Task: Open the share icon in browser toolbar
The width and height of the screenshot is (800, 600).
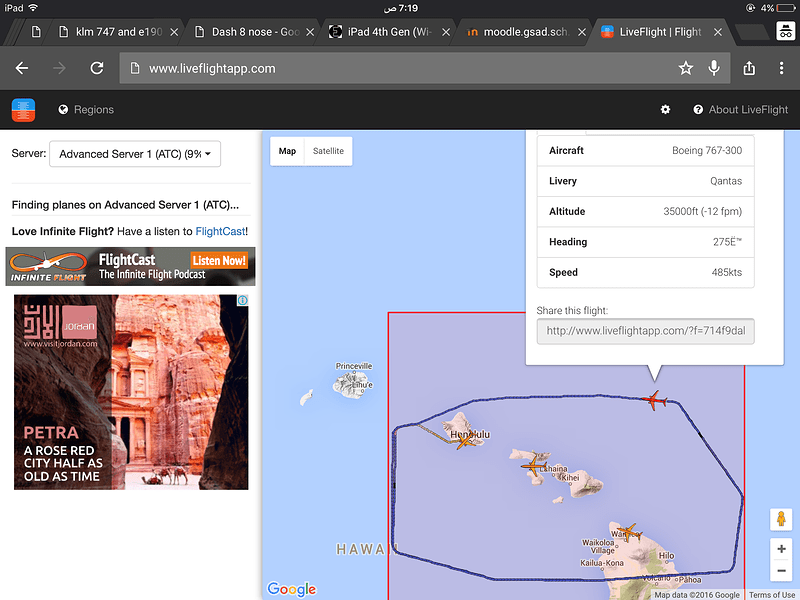Action: (749, 68)
